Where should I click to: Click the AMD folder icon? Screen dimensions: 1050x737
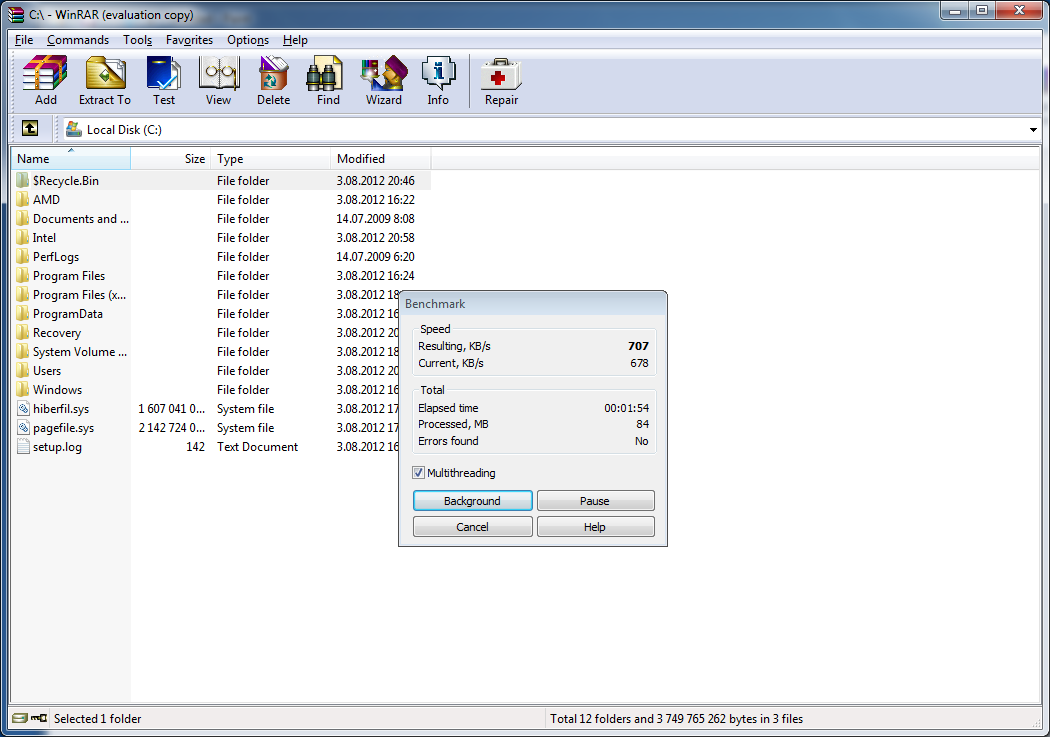point(23,199)
